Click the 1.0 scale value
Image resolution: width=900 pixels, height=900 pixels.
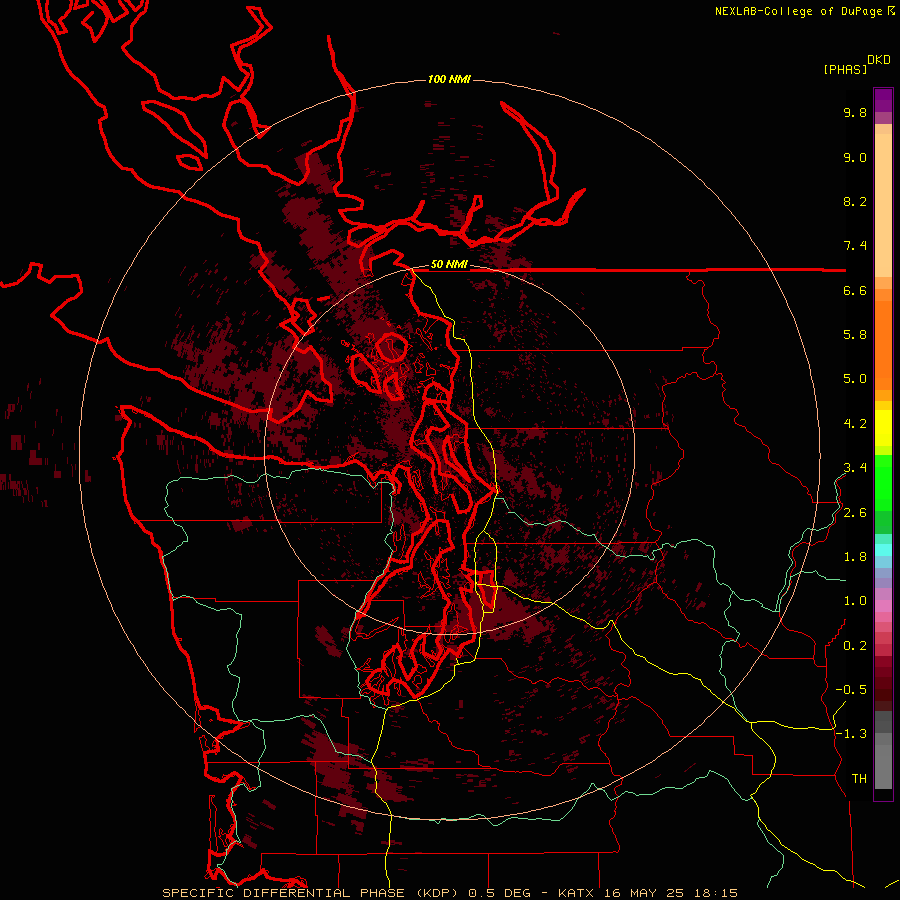[855, 601]
